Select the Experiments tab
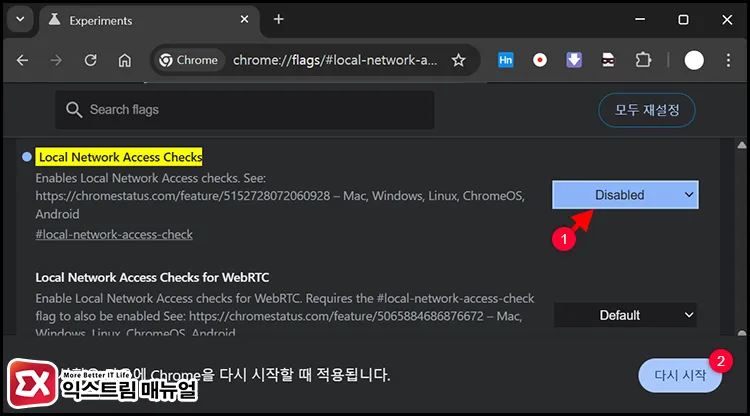 pyautogui.click(x=149, y=20)
